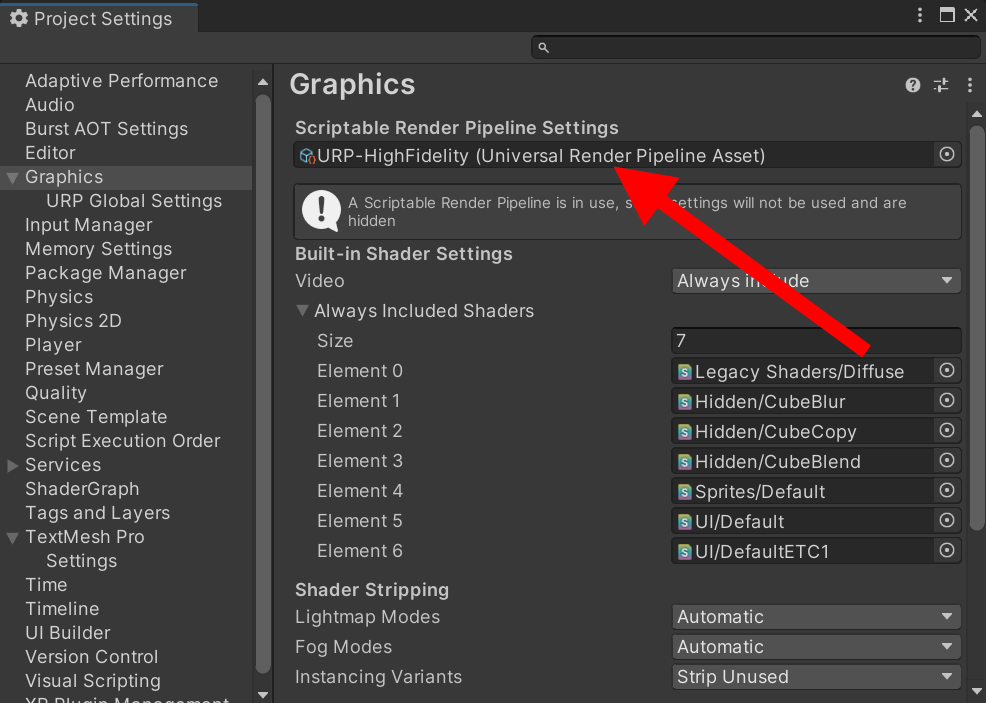Click the left category list scrollbar
The image size is (986, 703).
coord(263,384)
